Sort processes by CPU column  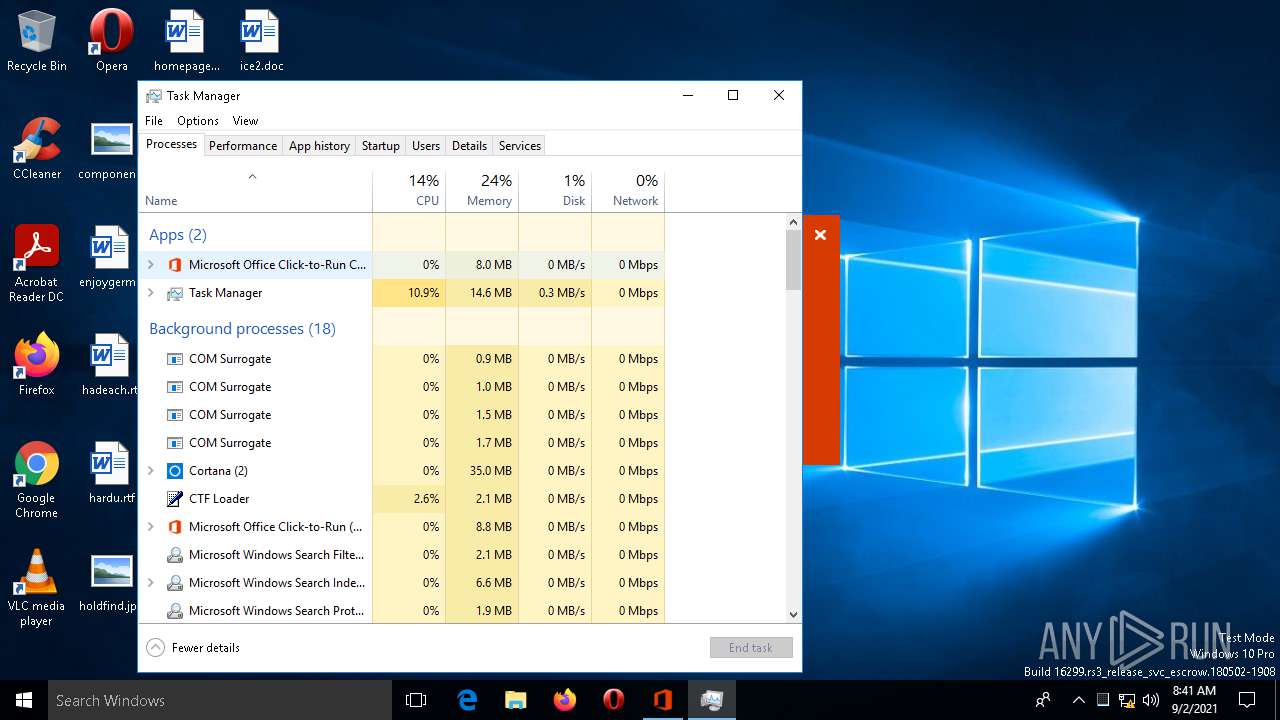coord(409,190)
